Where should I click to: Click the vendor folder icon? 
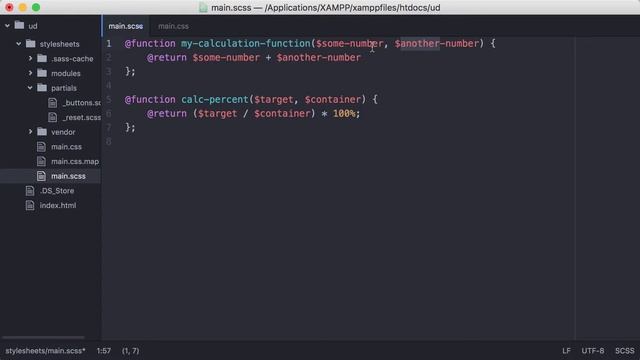point(42,131)
